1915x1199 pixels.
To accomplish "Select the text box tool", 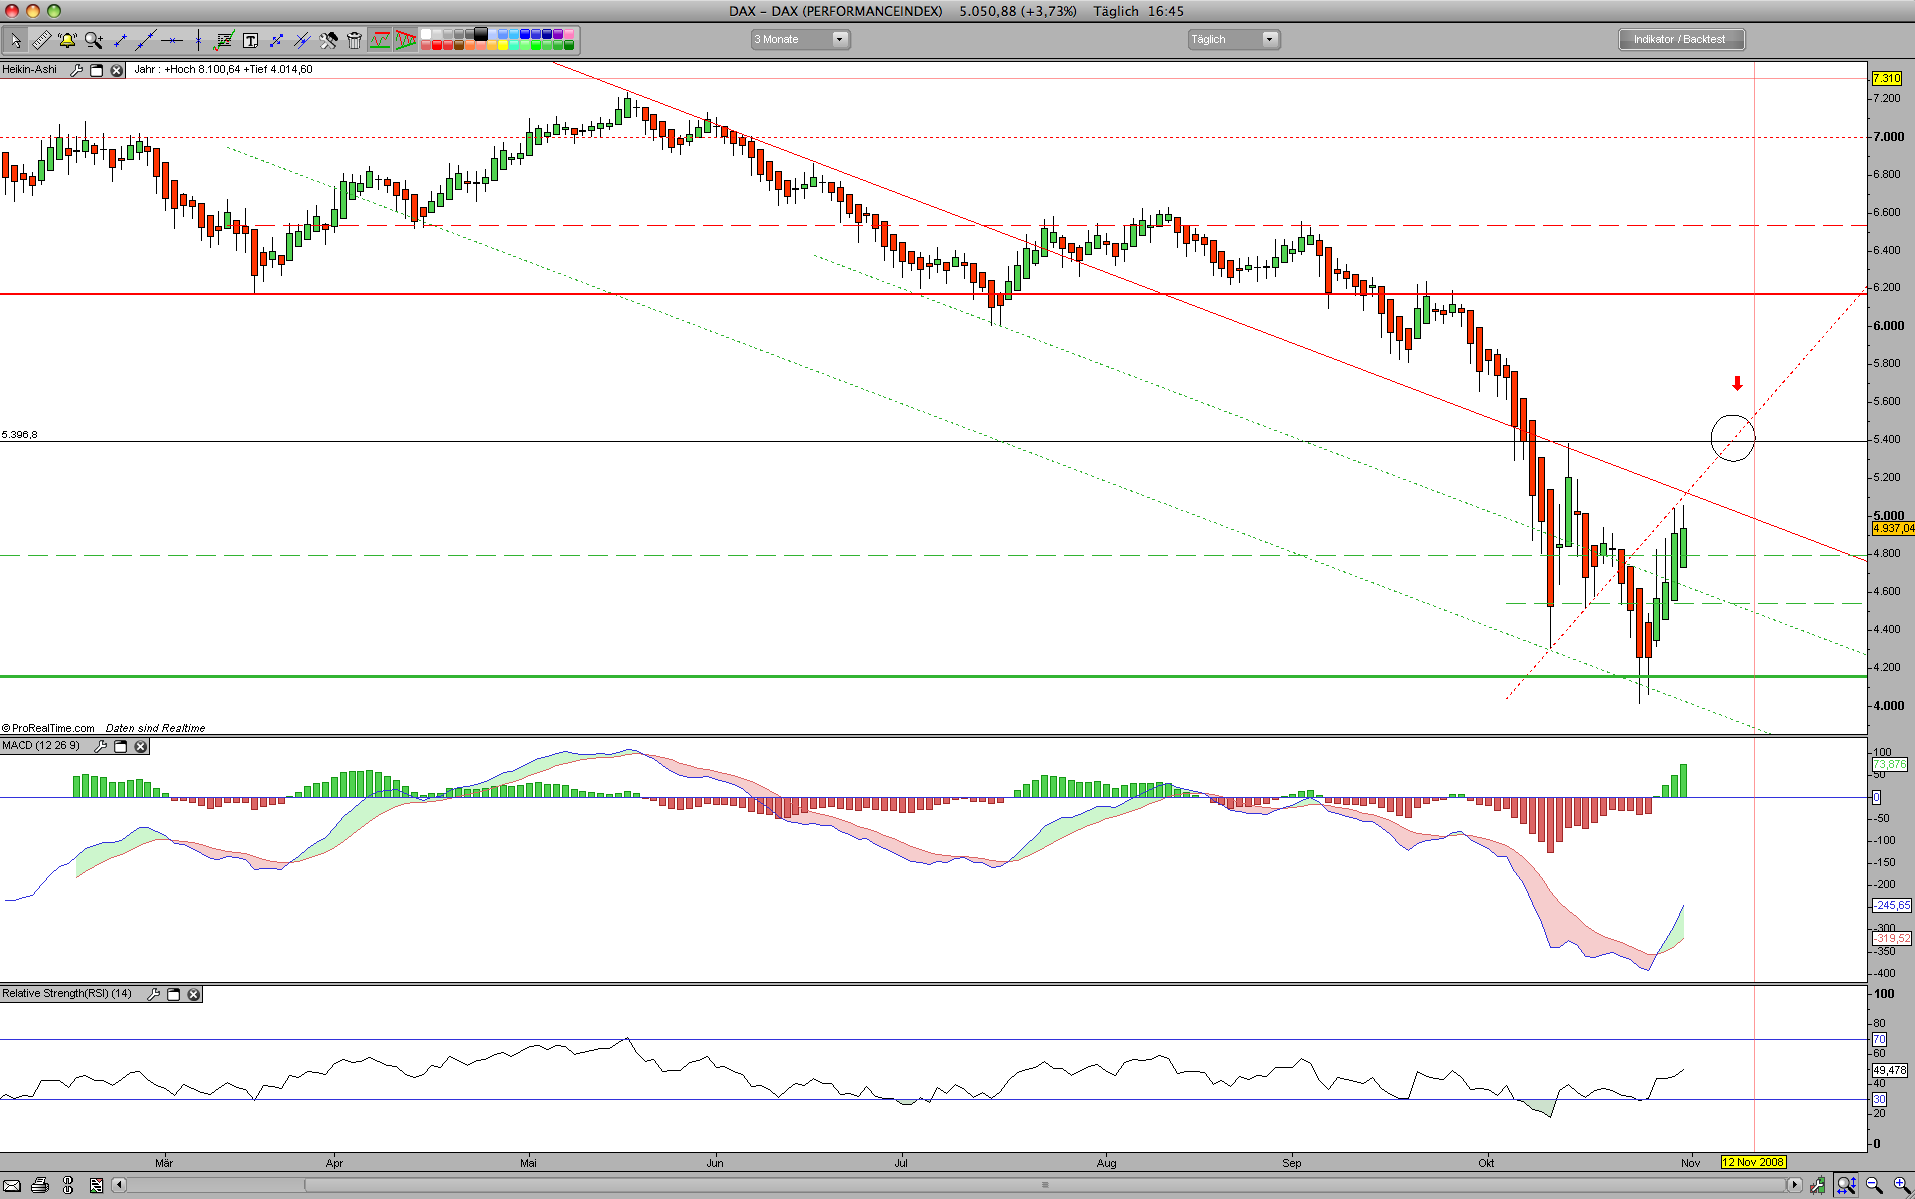I will click(250, 40).
